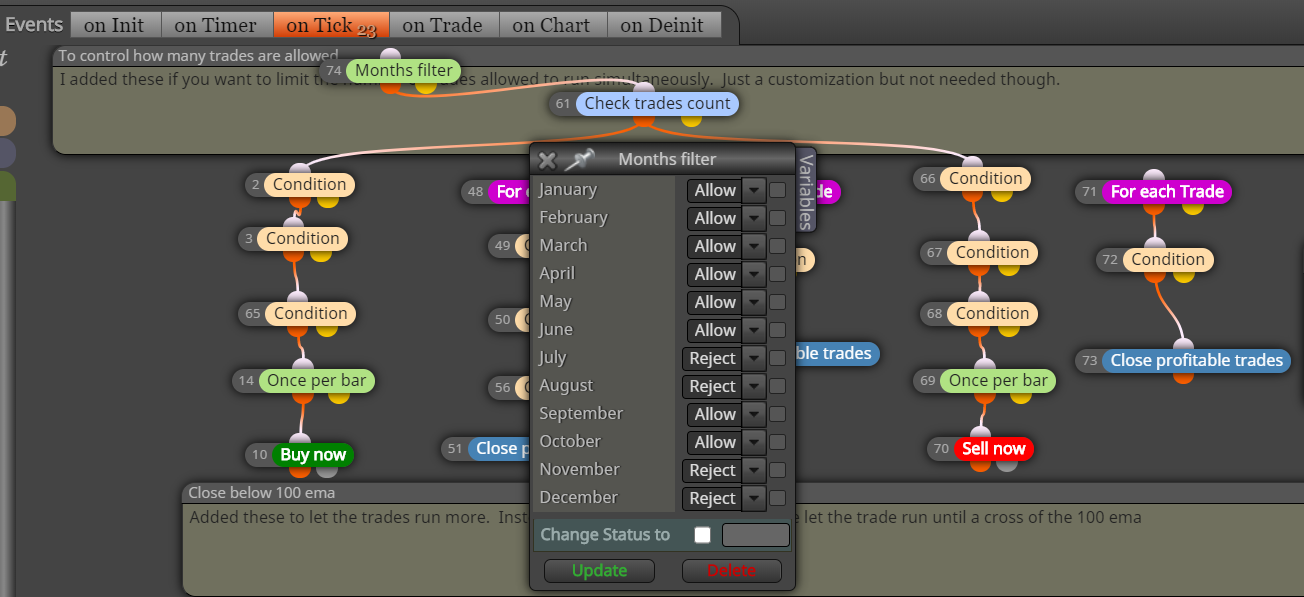Open the March Allow dropdown
The height and width of the screenshot is (597, 1304).
[726, 246]
